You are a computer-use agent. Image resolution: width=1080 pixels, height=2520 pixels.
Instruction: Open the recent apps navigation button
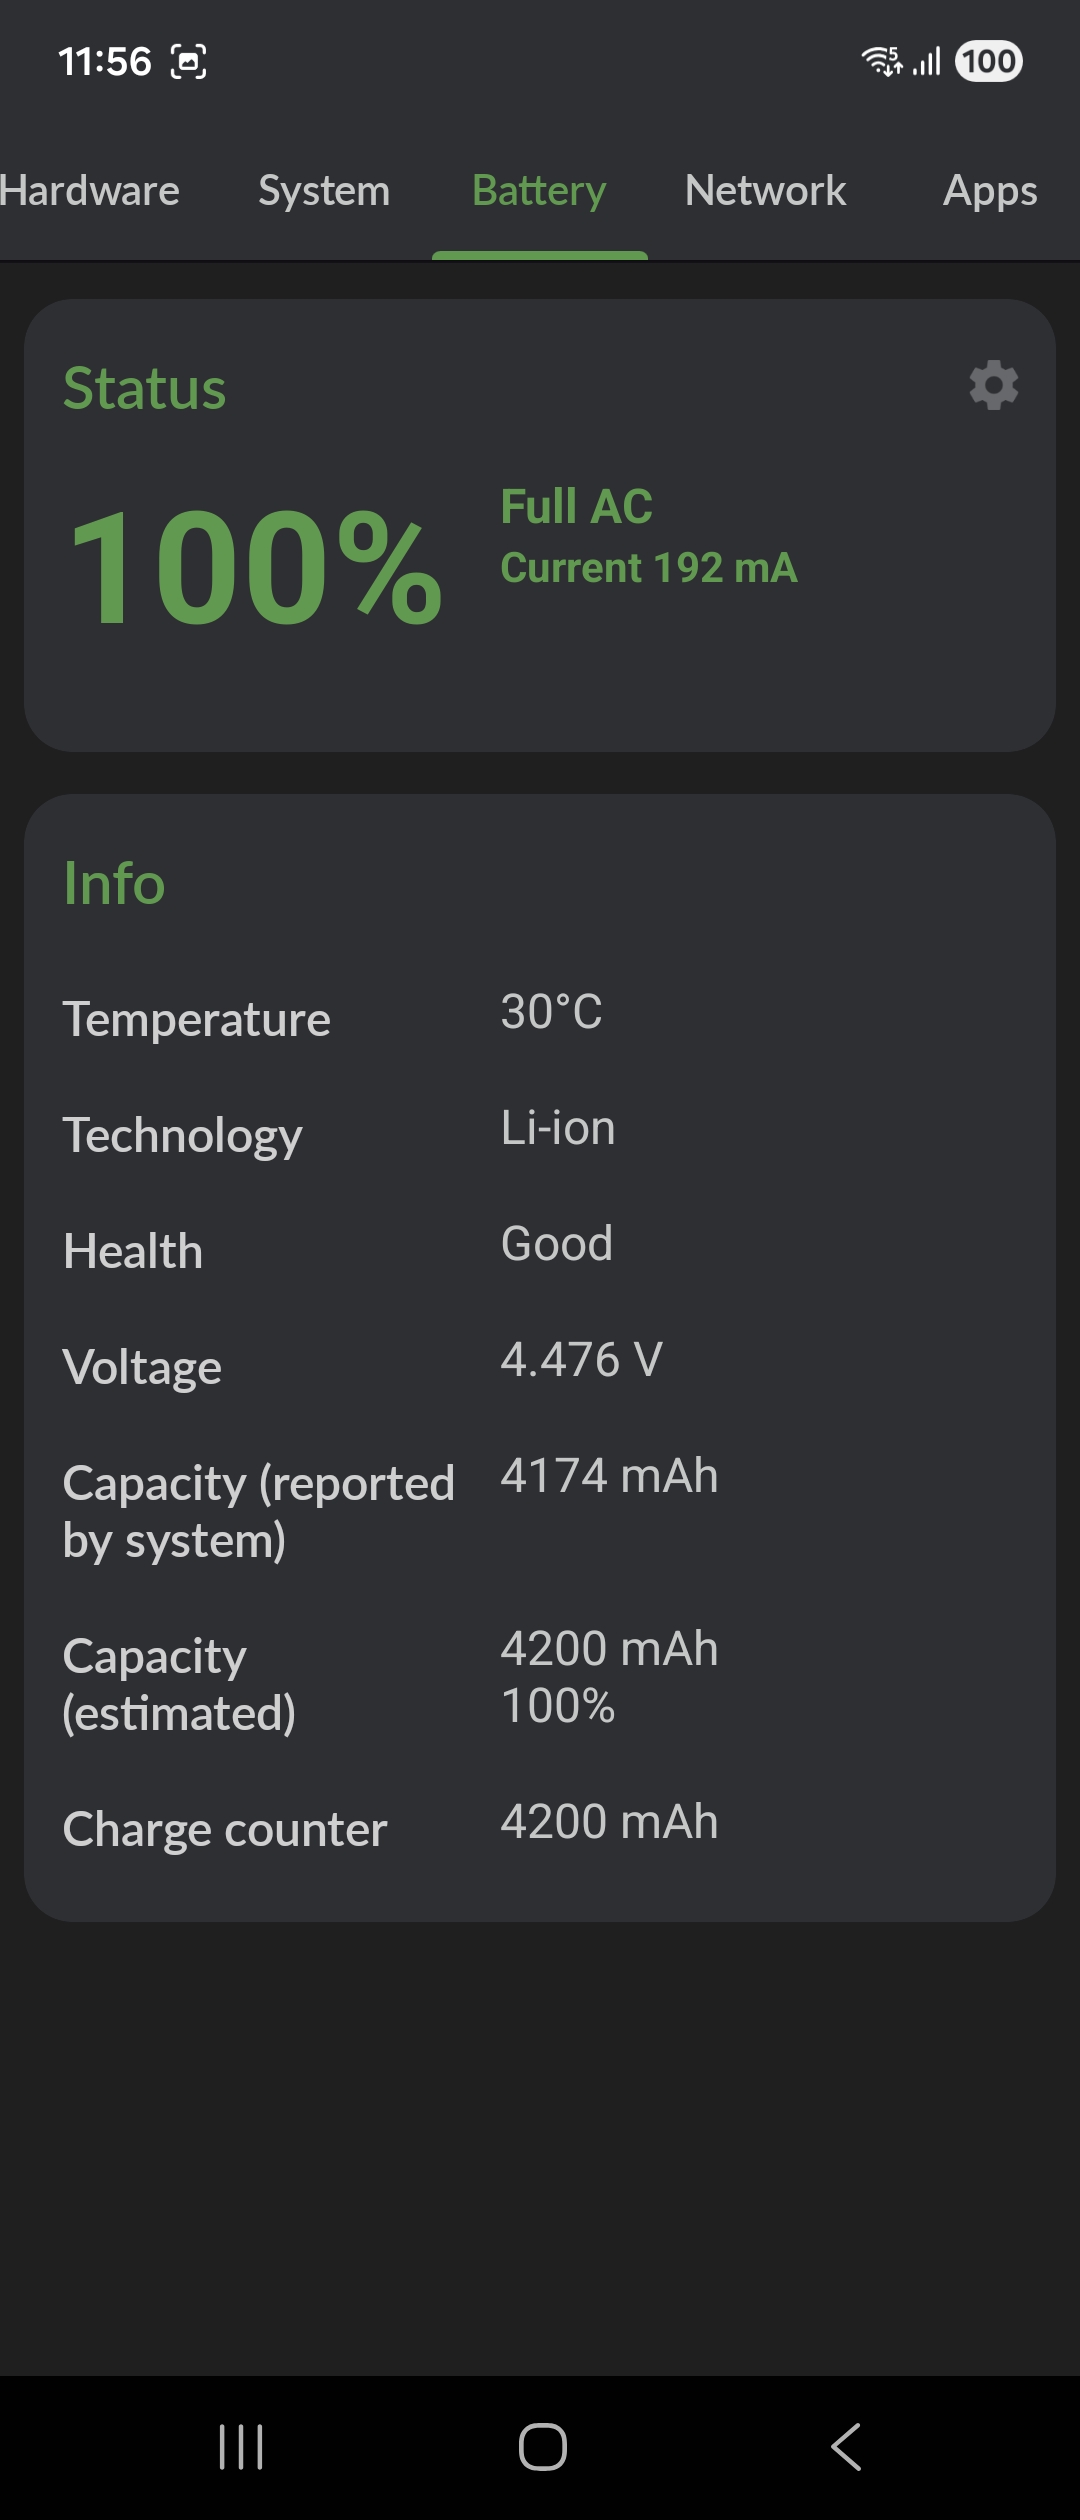tap(241, 2447)
